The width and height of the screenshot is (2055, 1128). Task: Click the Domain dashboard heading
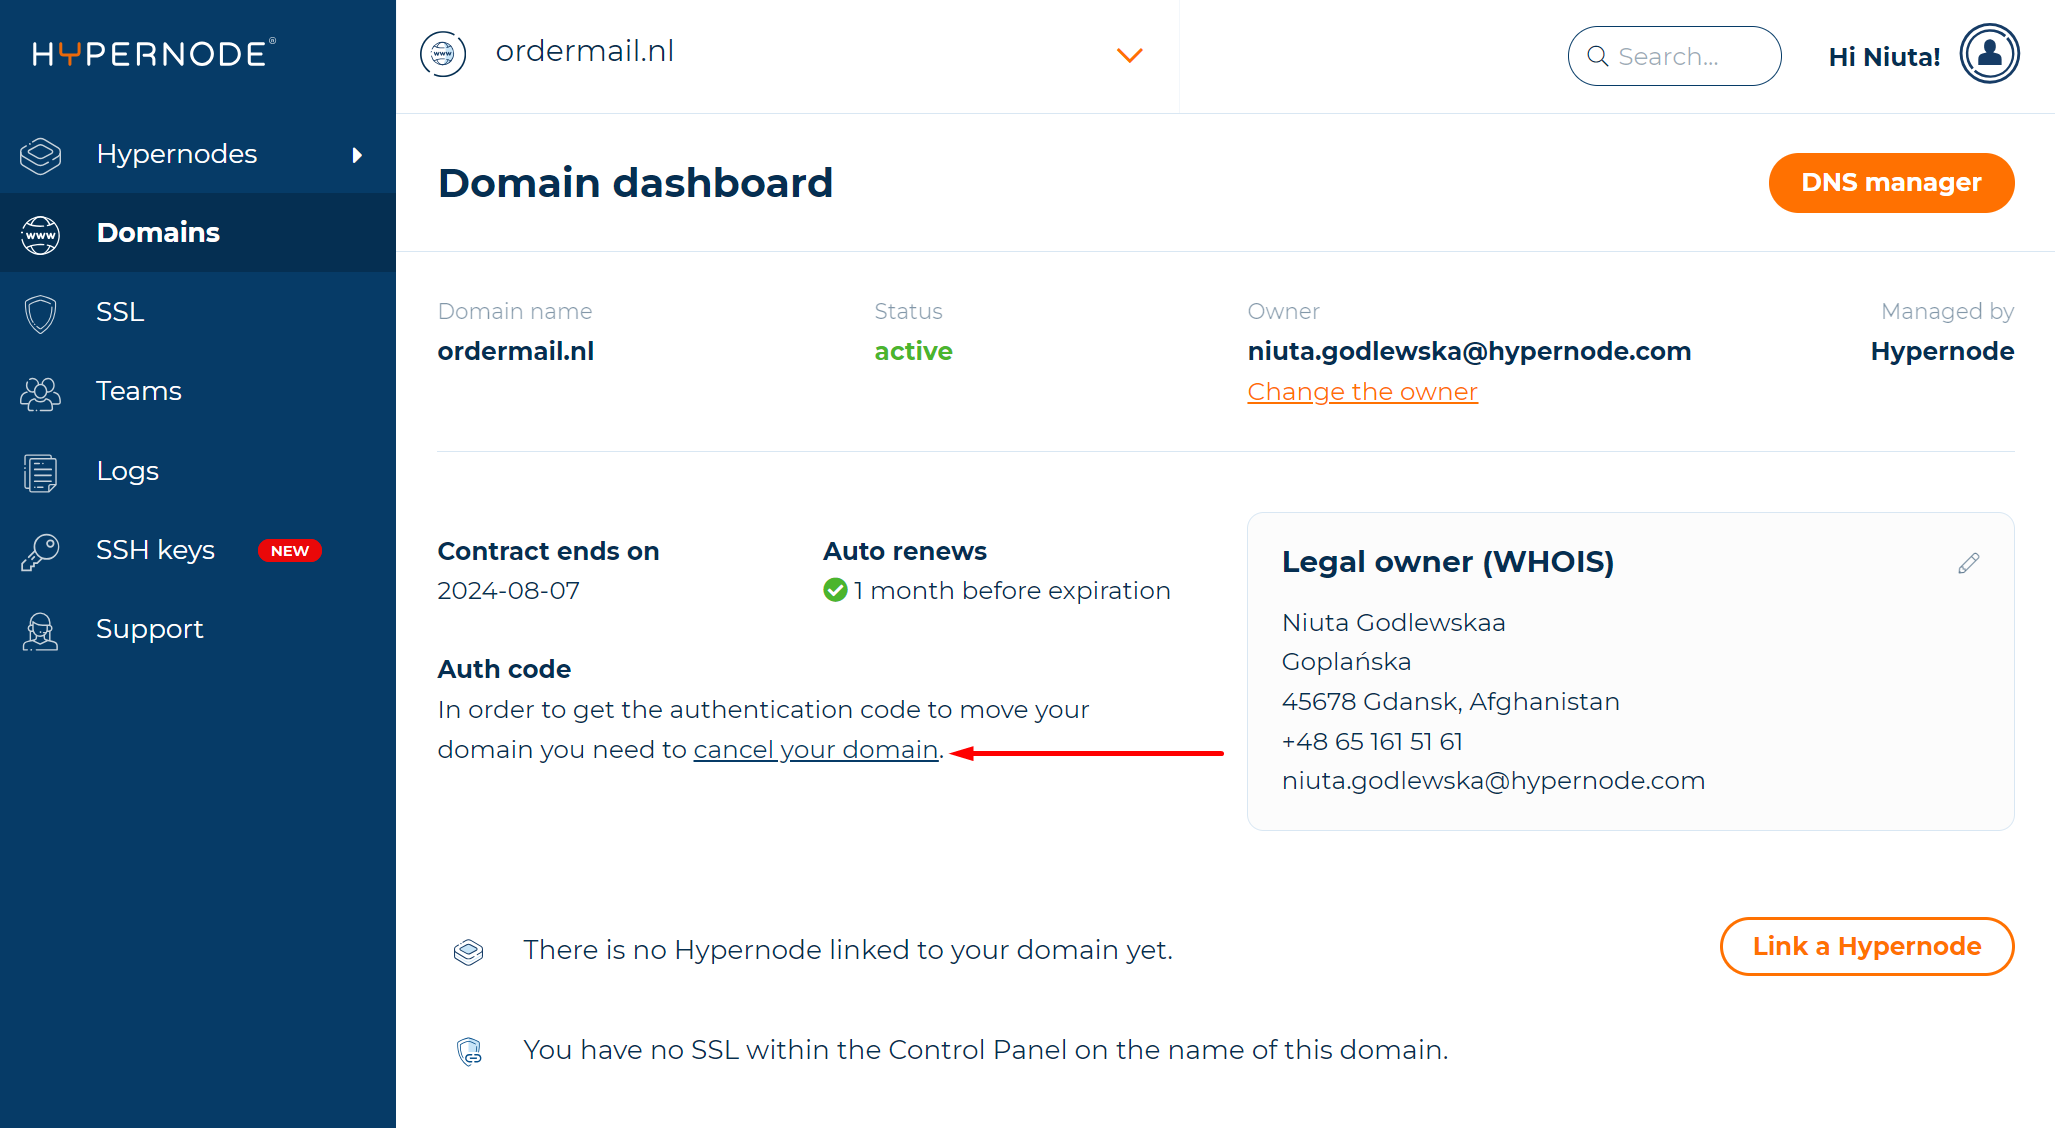[x=635, y=183]
